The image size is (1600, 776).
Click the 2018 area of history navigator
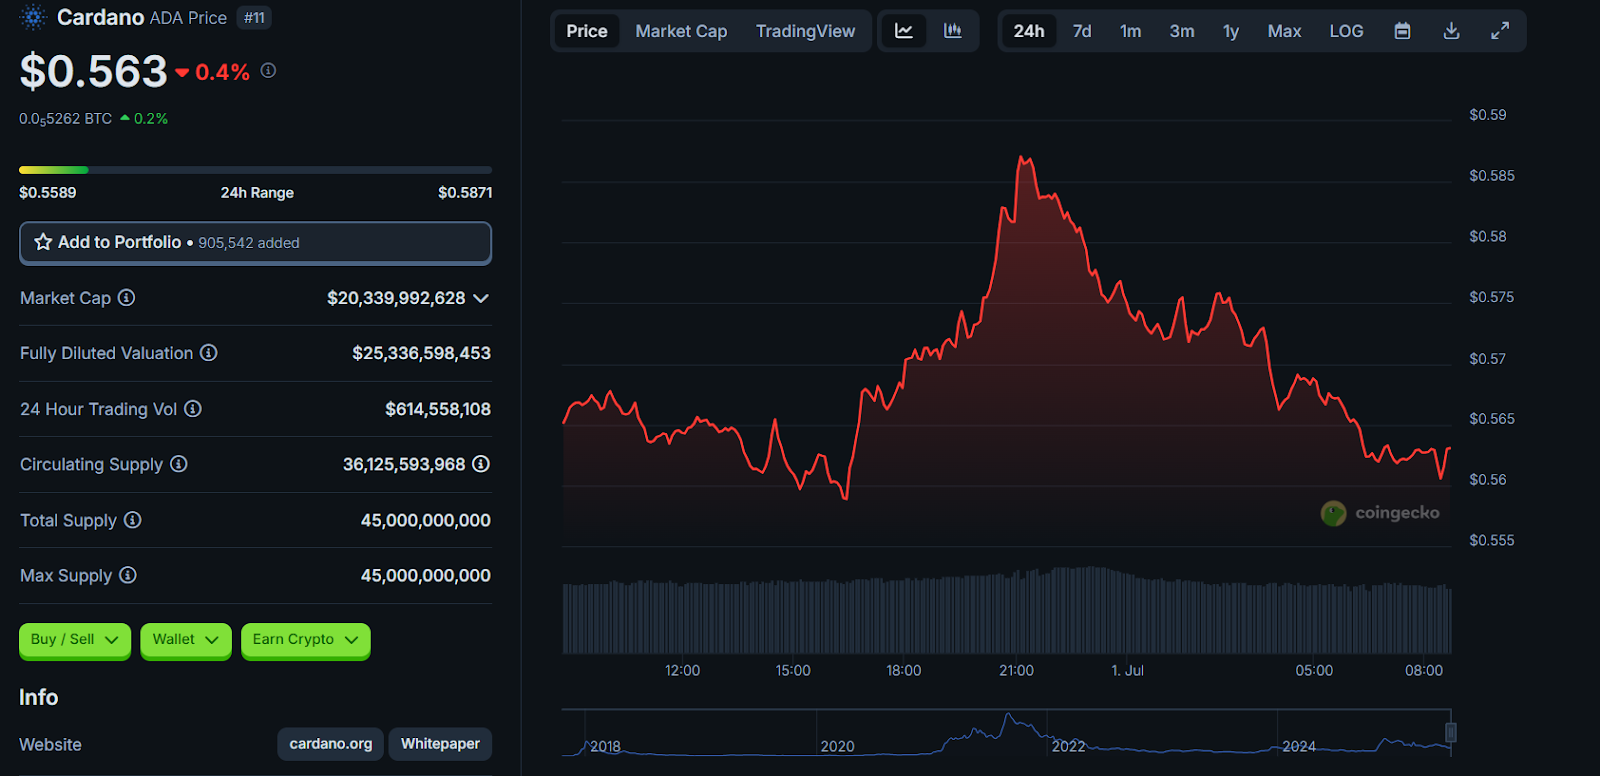click(605, 746)
